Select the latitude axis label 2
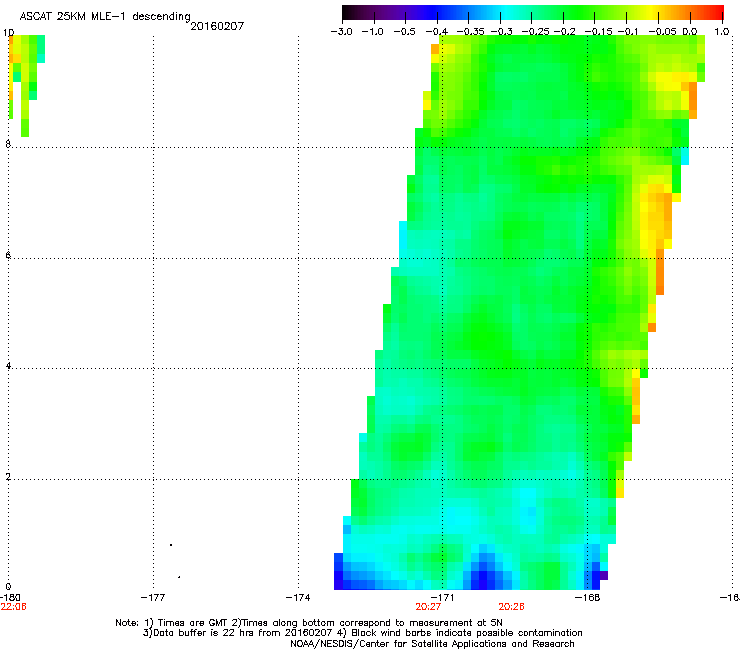Screen dimensions: 740x650 click(8, 477)
